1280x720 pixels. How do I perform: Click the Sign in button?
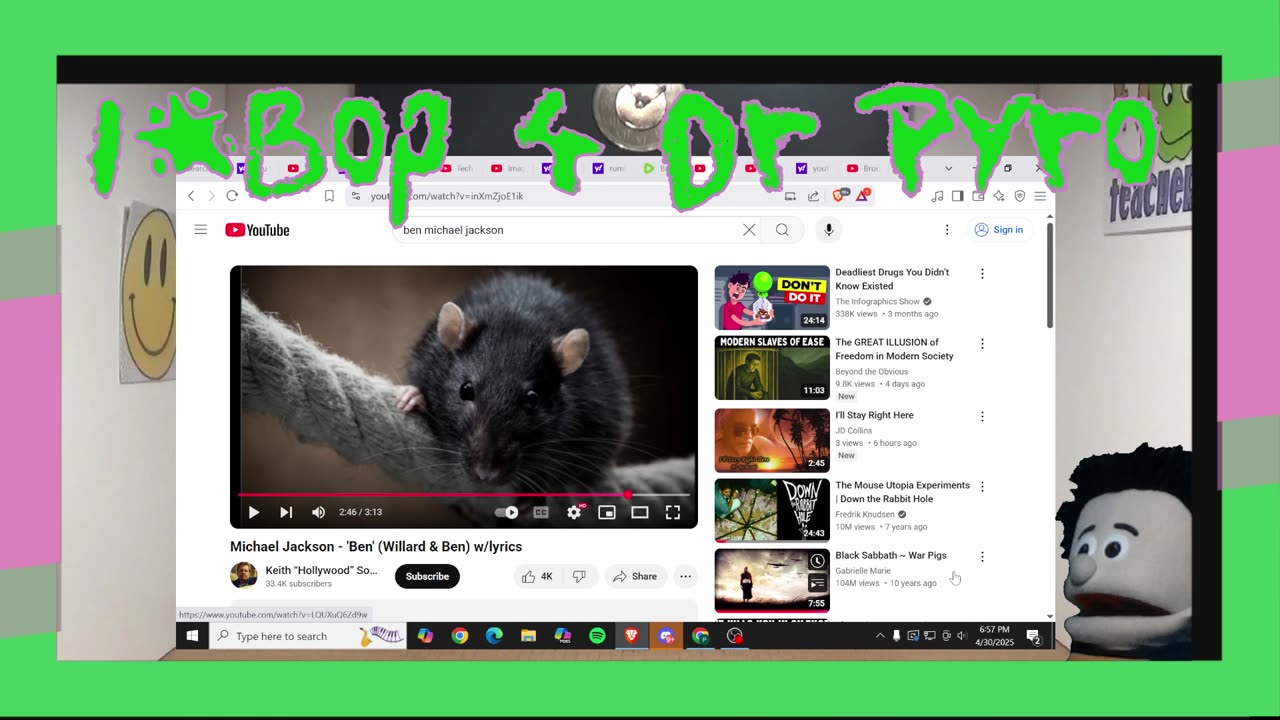999,230
